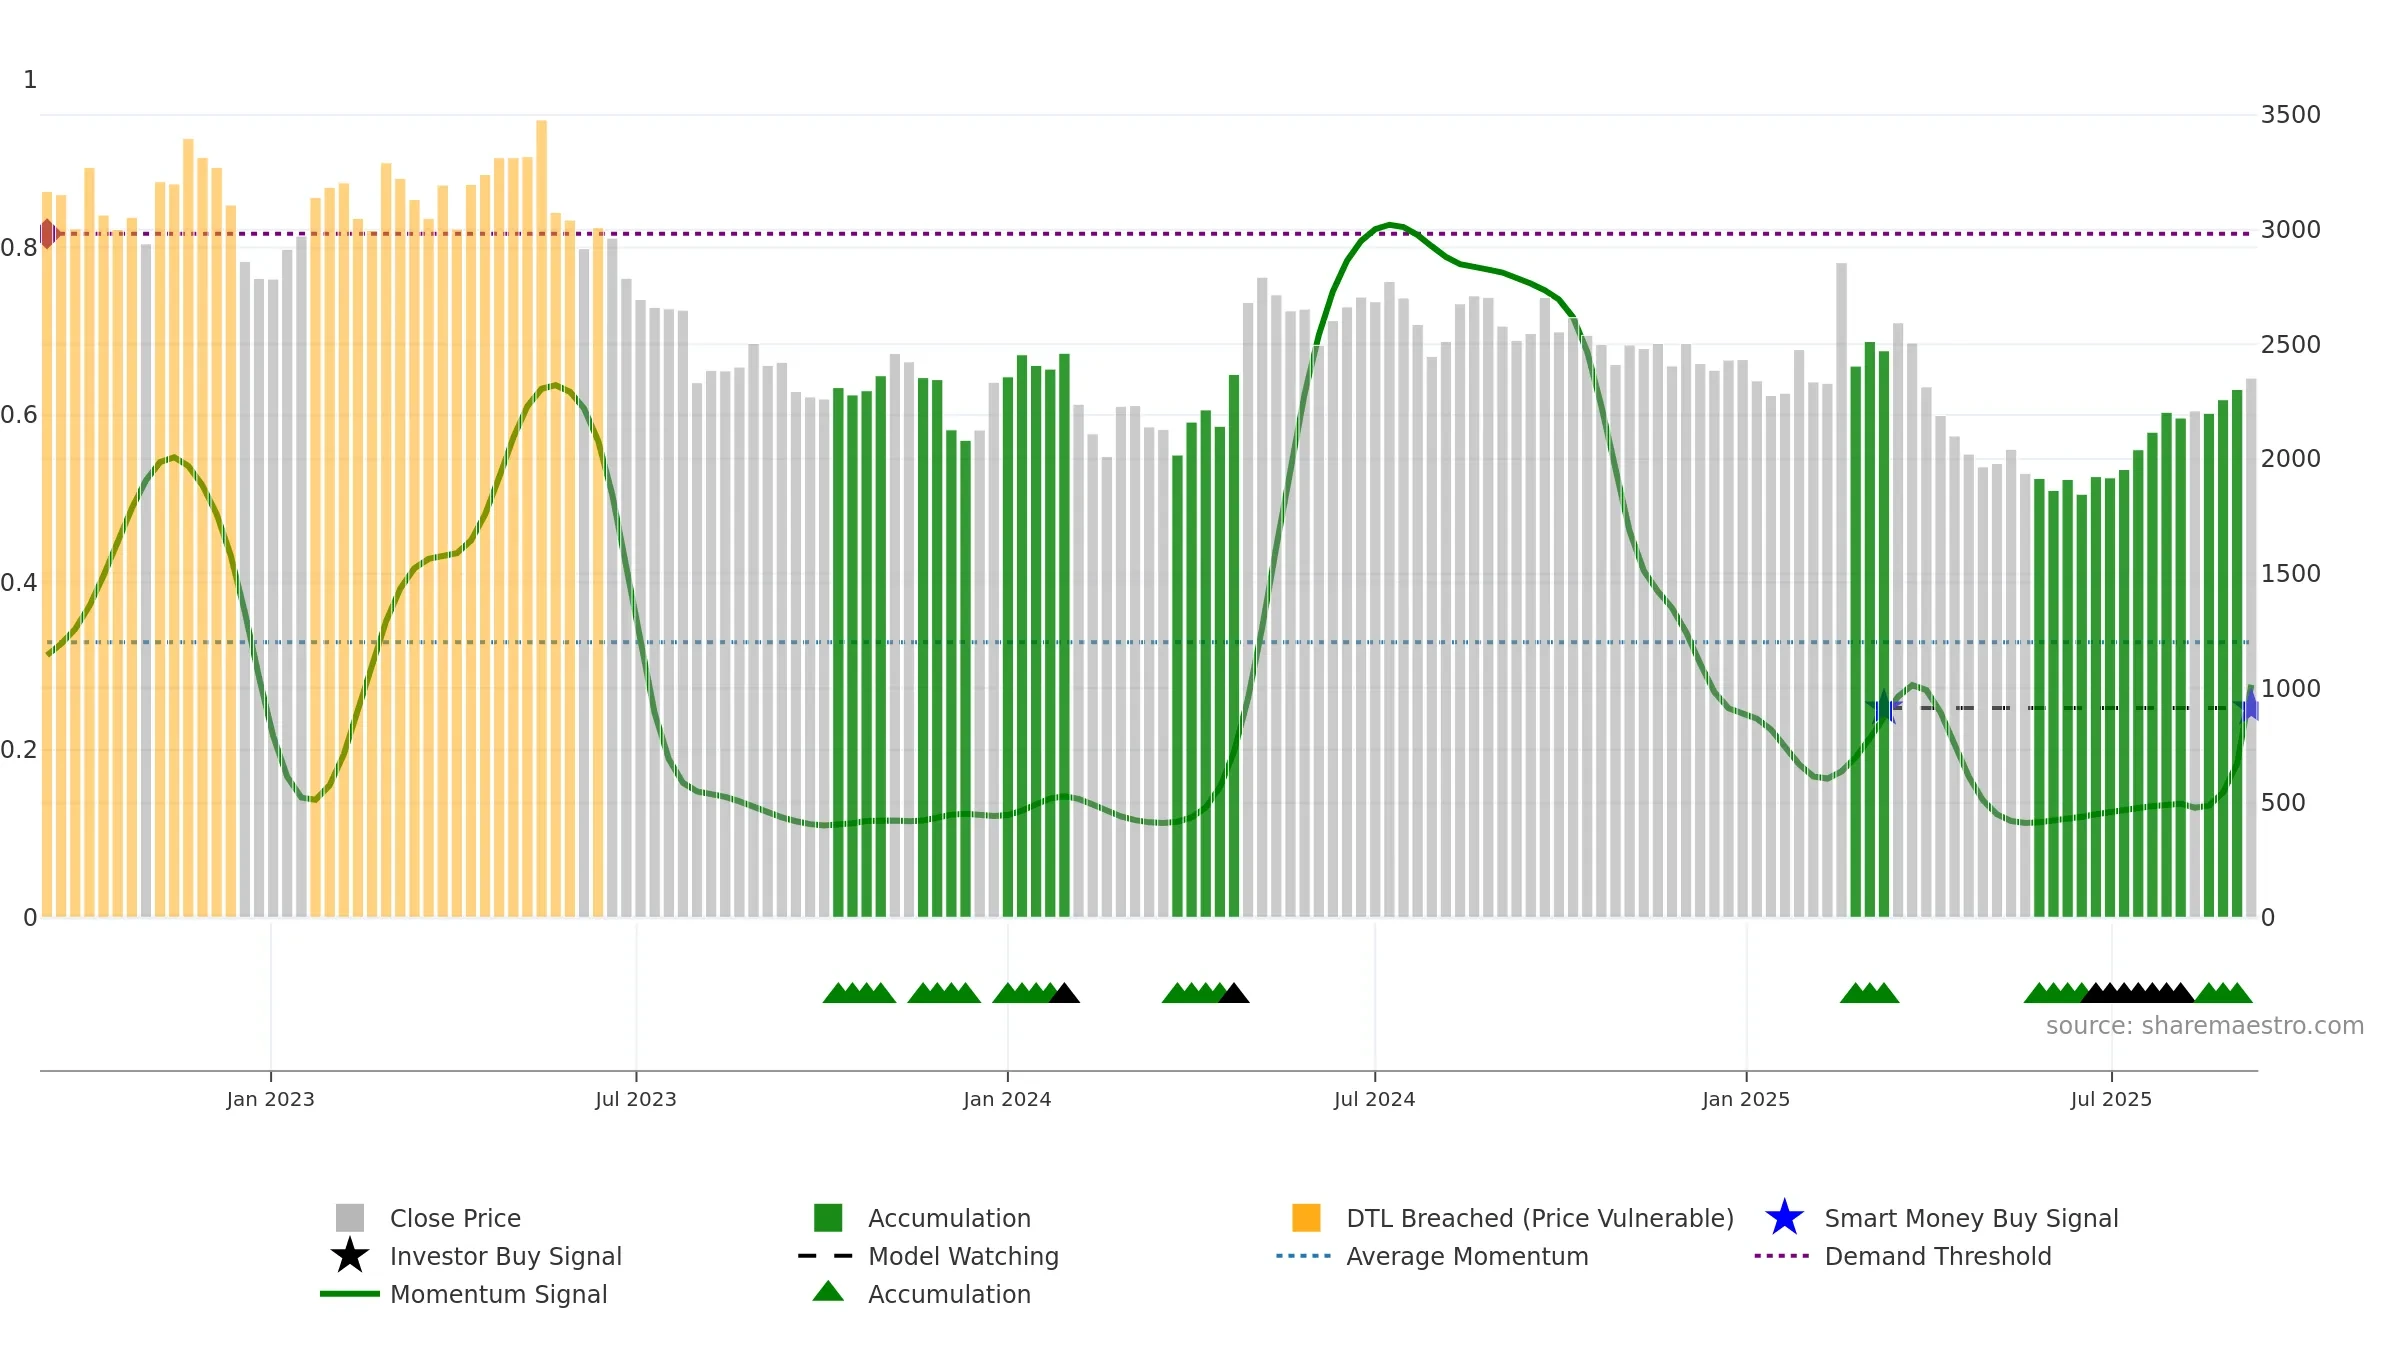Click the Average Momentum dotted blue icon
The height and width of the screenshot is (1350, 2400).
1304,1256
